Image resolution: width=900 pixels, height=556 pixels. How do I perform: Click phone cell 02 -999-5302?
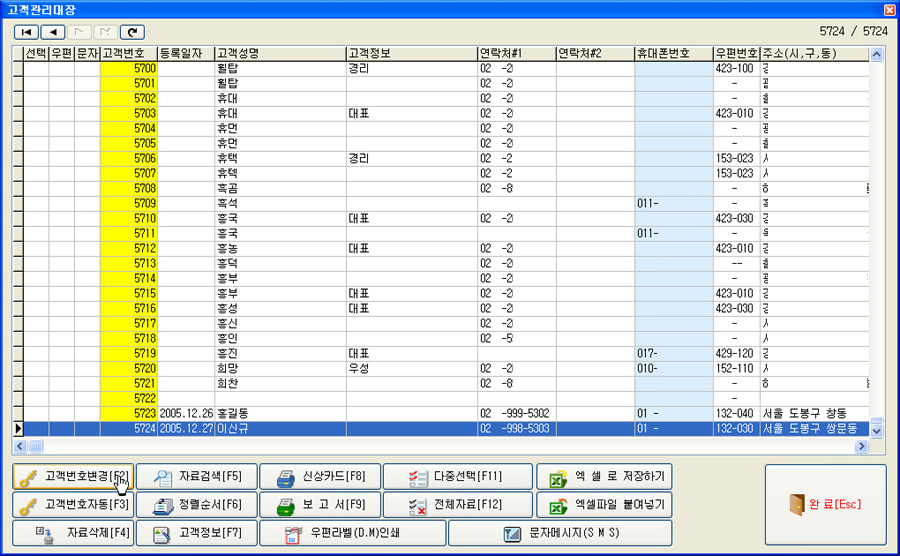click(x=517, y=414)
